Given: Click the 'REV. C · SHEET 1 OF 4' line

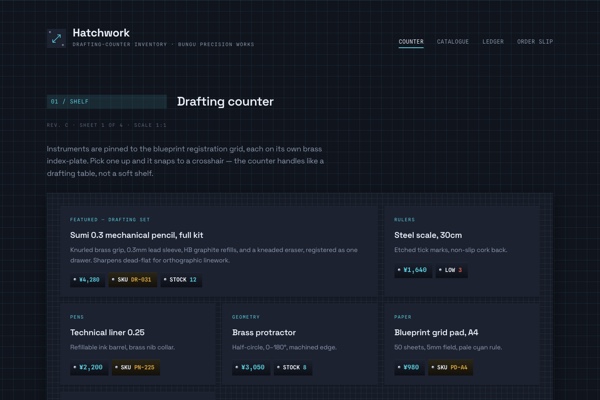Looking at the screenshot, I should pyautogui.click(x=106, y=125).
